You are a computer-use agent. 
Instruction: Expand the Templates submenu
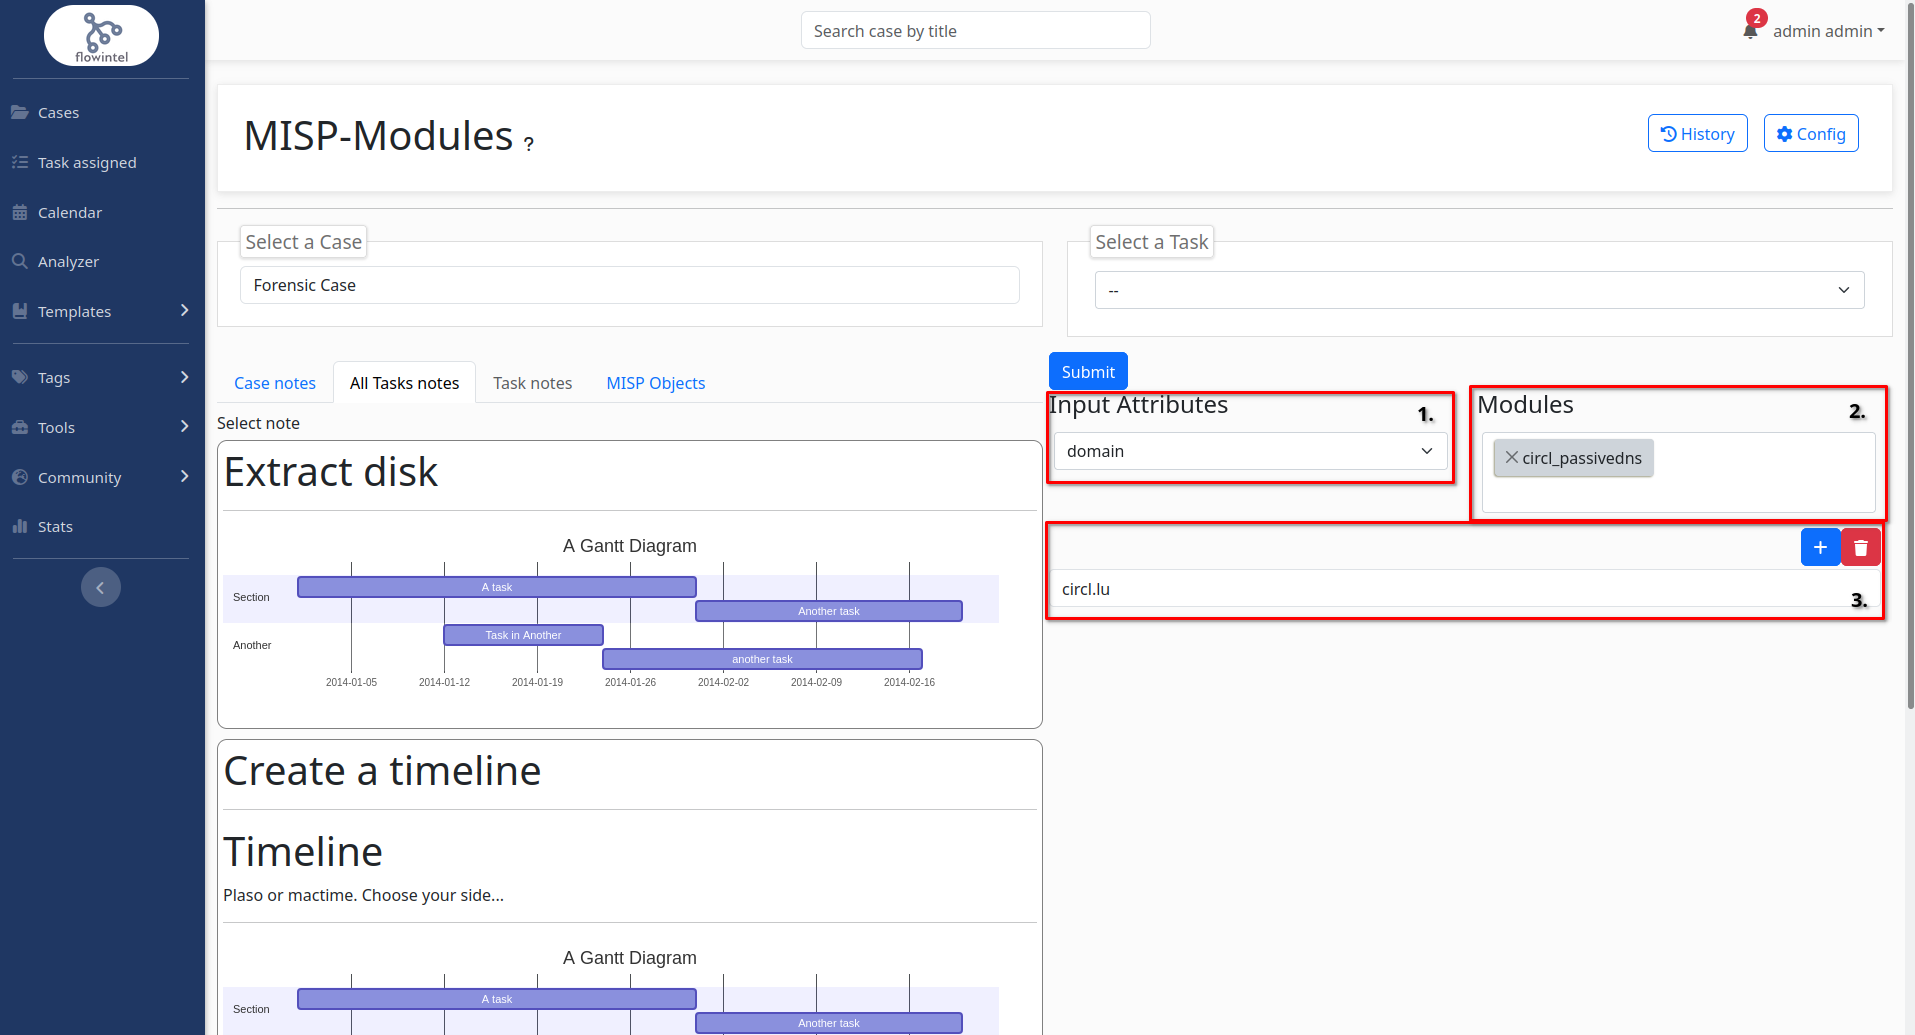point(184,311)
